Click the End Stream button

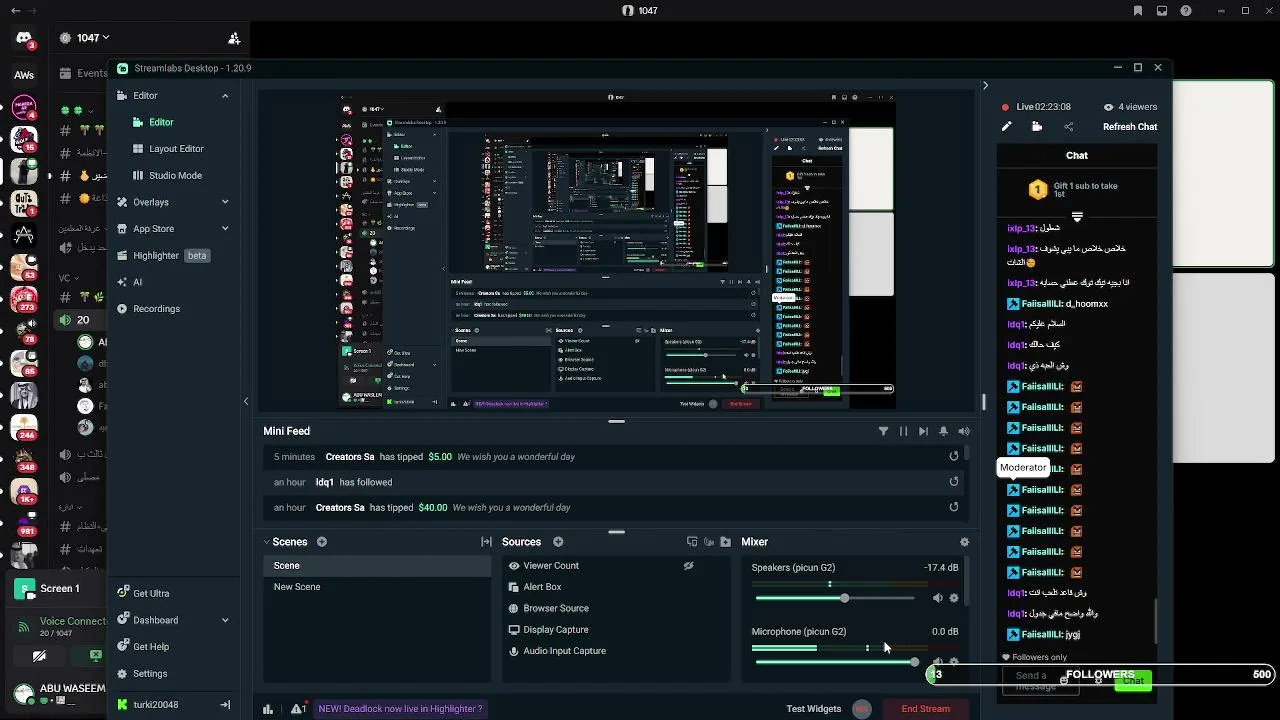pyautogui.click(x=925, y=709)
